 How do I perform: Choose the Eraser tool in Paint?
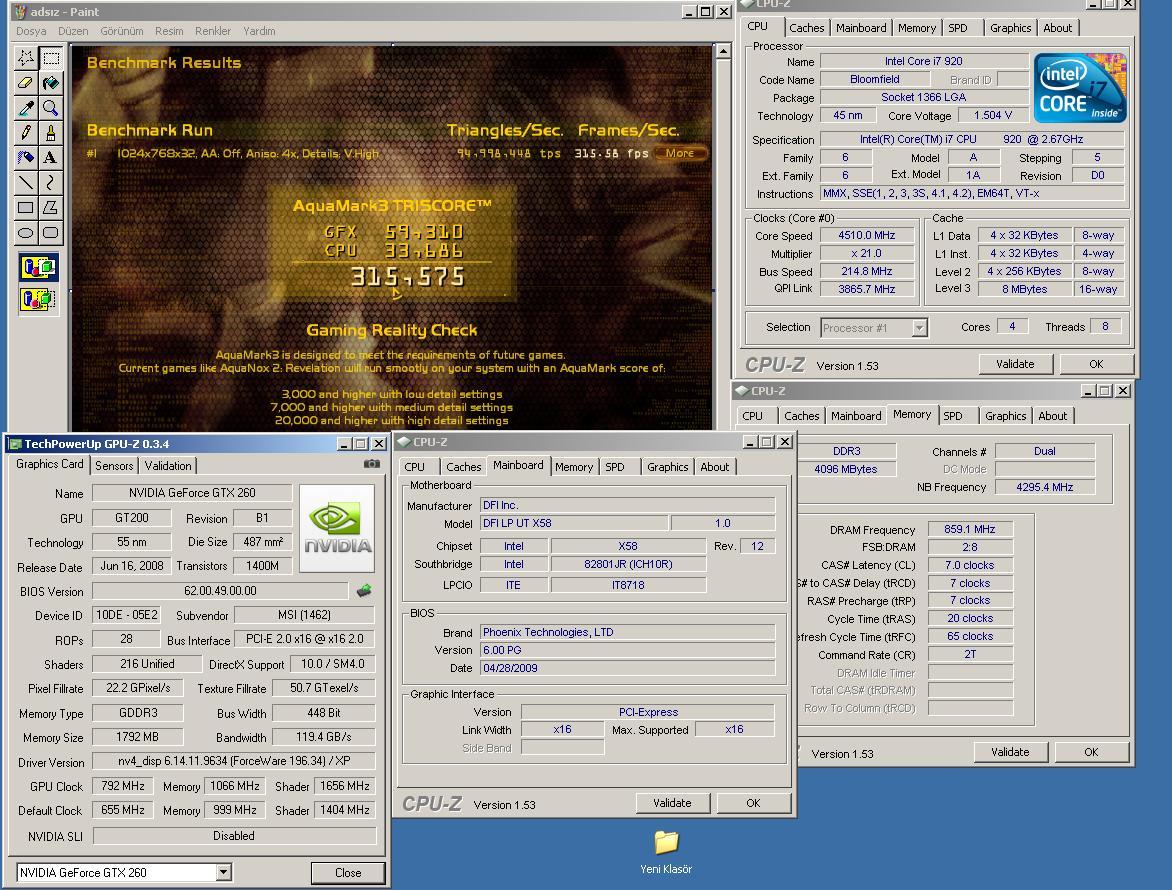[x=26, y=83]
